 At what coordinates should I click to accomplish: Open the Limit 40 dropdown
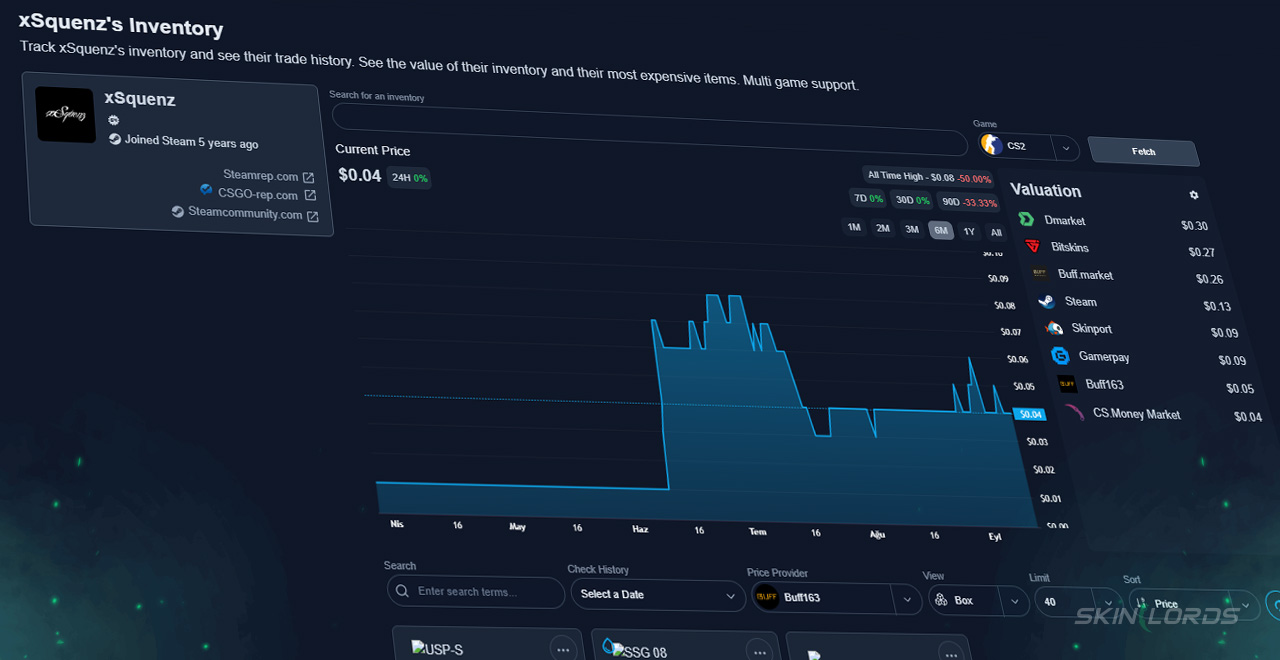1077,603
